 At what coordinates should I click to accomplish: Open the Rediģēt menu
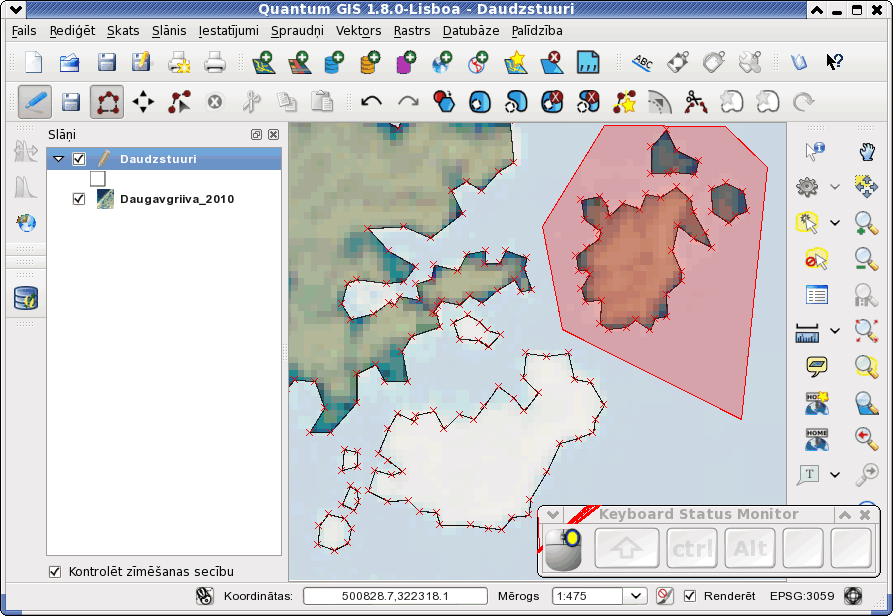point(72,31)
